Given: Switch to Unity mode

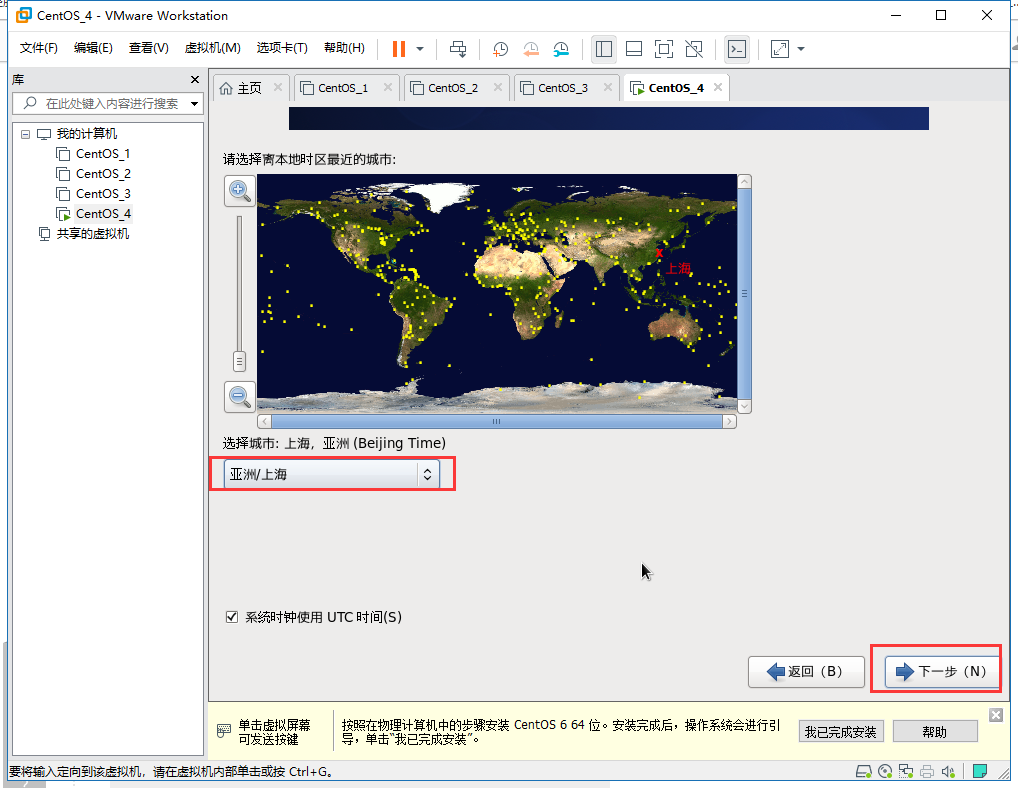Looking at the screenshot, I should click(694, 49).
